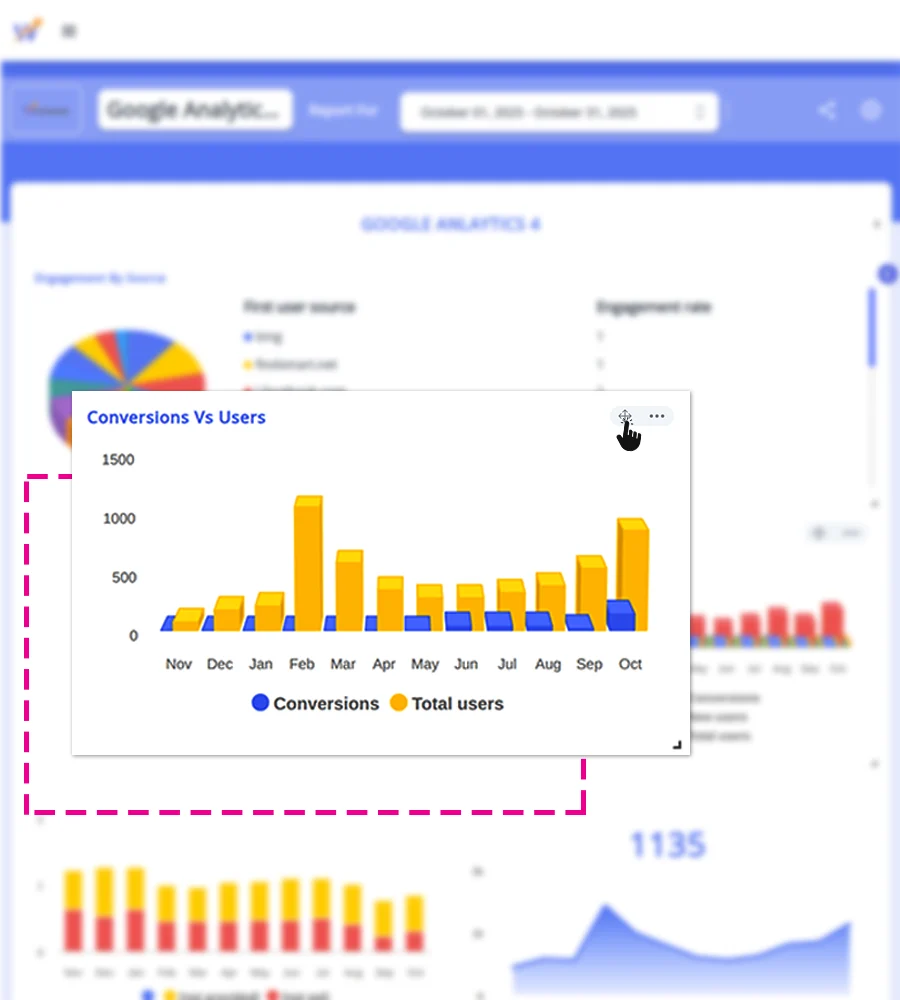Click the circular help badge on the right edge
This screenshot has height=1000, width=900.
pyautogui.click(x=888, y=274)
